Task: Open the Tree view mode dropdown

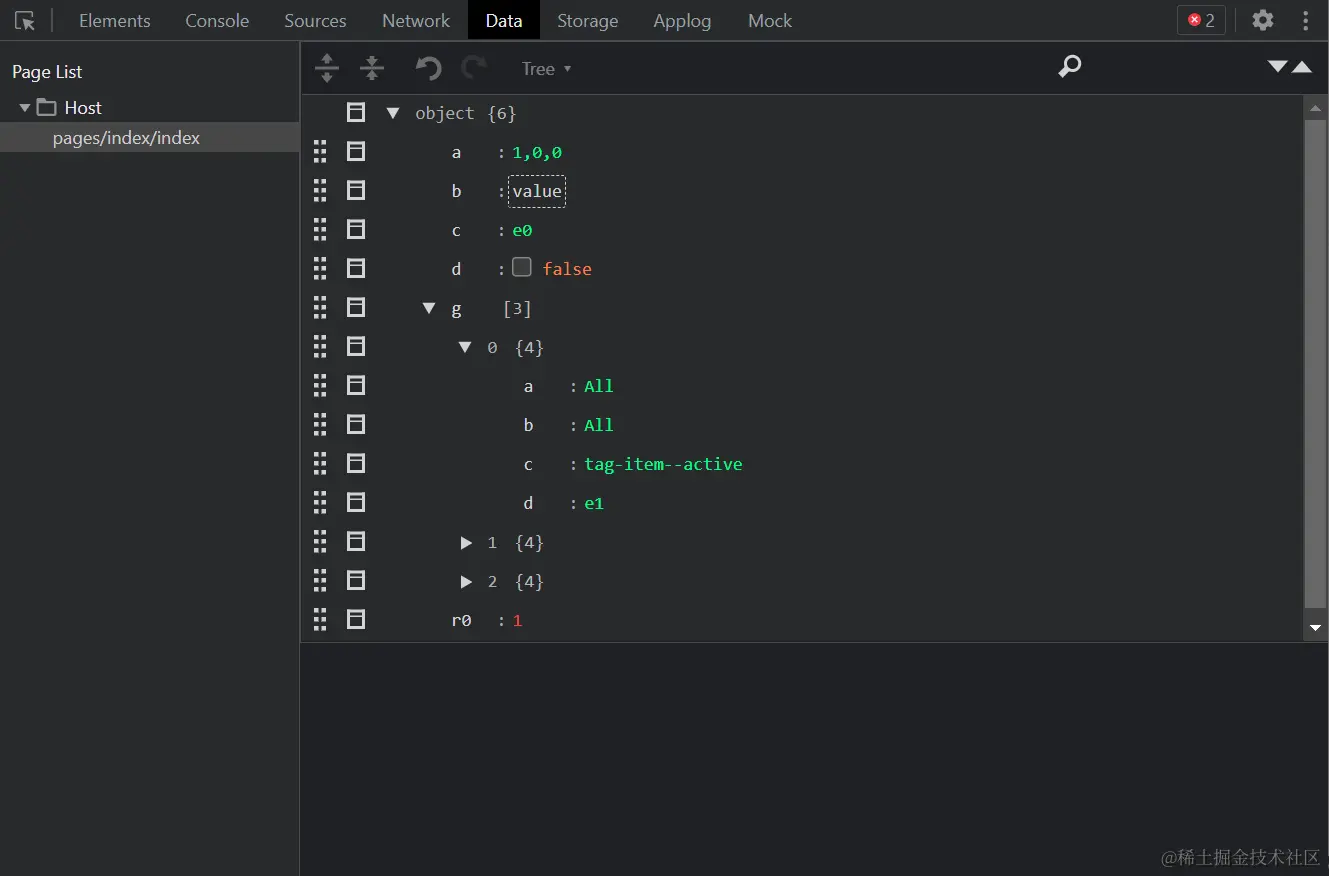Action: click(546, 68)
